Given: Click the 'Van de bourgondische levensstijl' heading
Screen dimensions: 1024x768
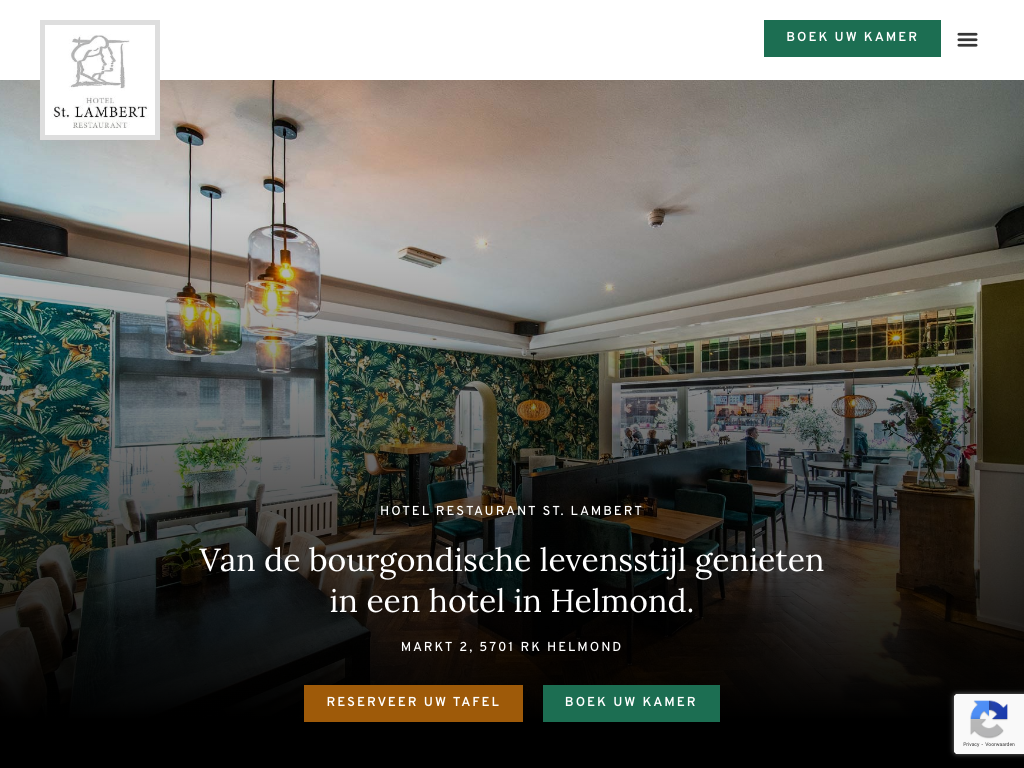Looking at the screenshot, I should 511,580.
